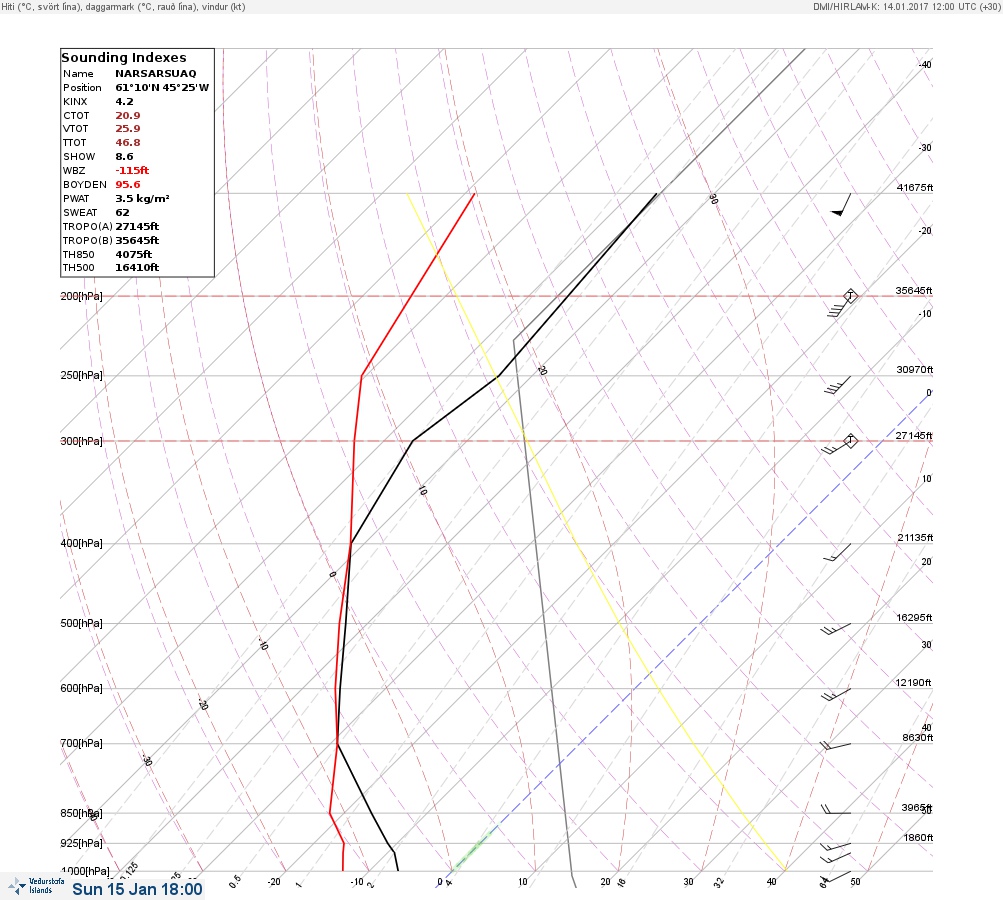Viewport: 1003px width, 900px height.
Task: Click the TH500 value '16410ft'
Action: [x=137, y=268]
